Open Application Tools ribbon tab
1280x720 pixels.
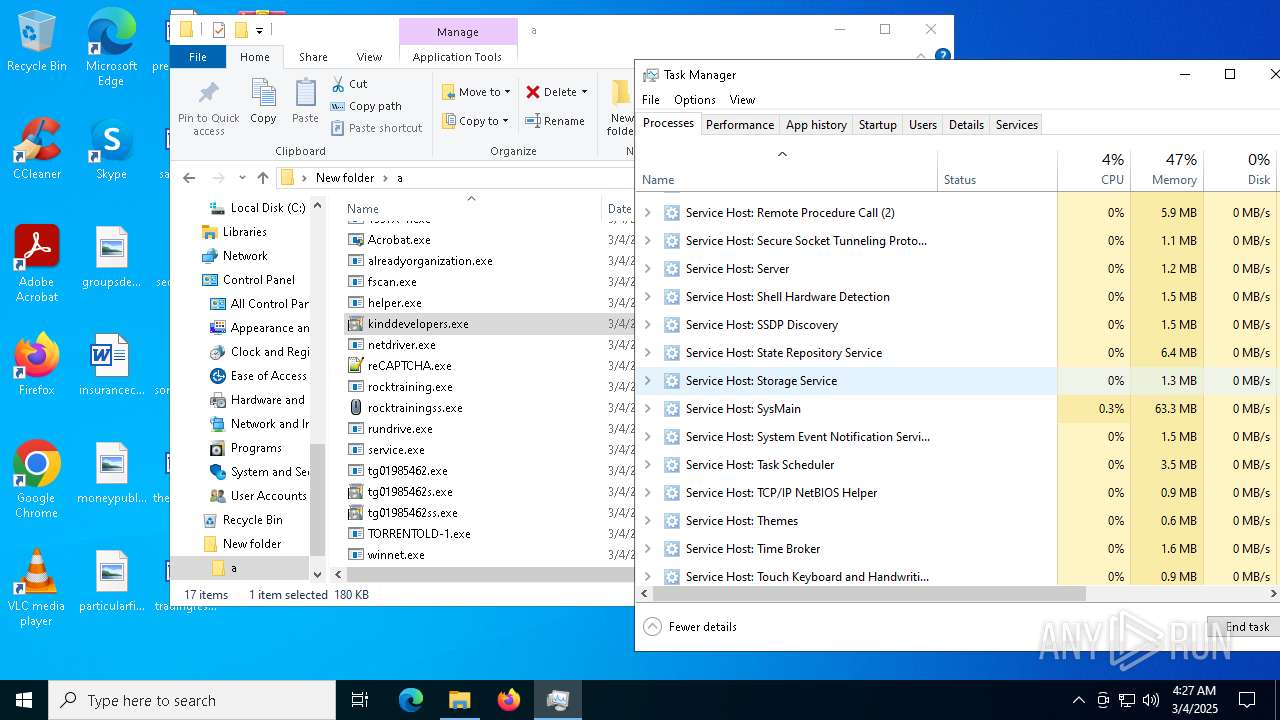(x=457, y=57)
